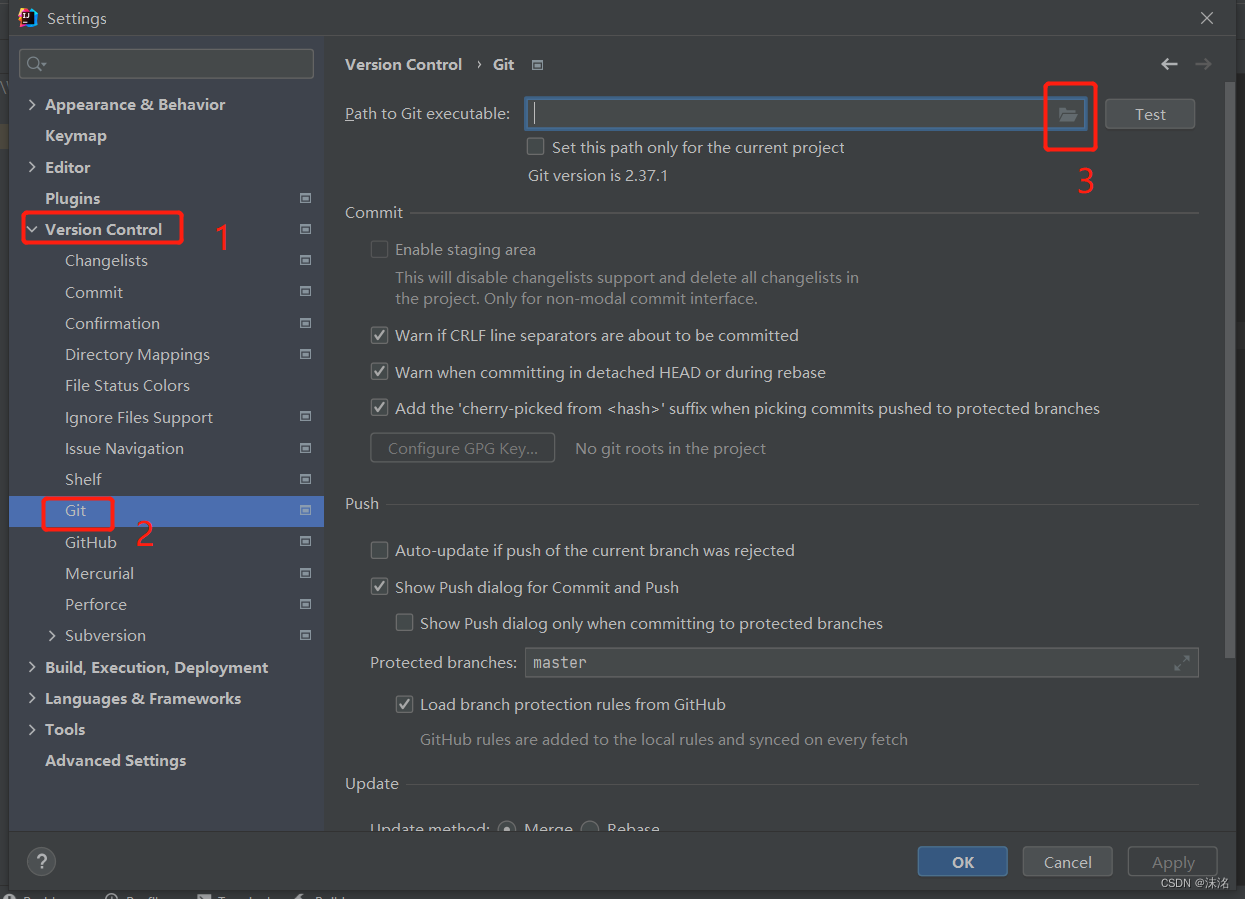Click the project icon in Changelists row
Viewport: 1245px width, 899px height.
point(305,260)
